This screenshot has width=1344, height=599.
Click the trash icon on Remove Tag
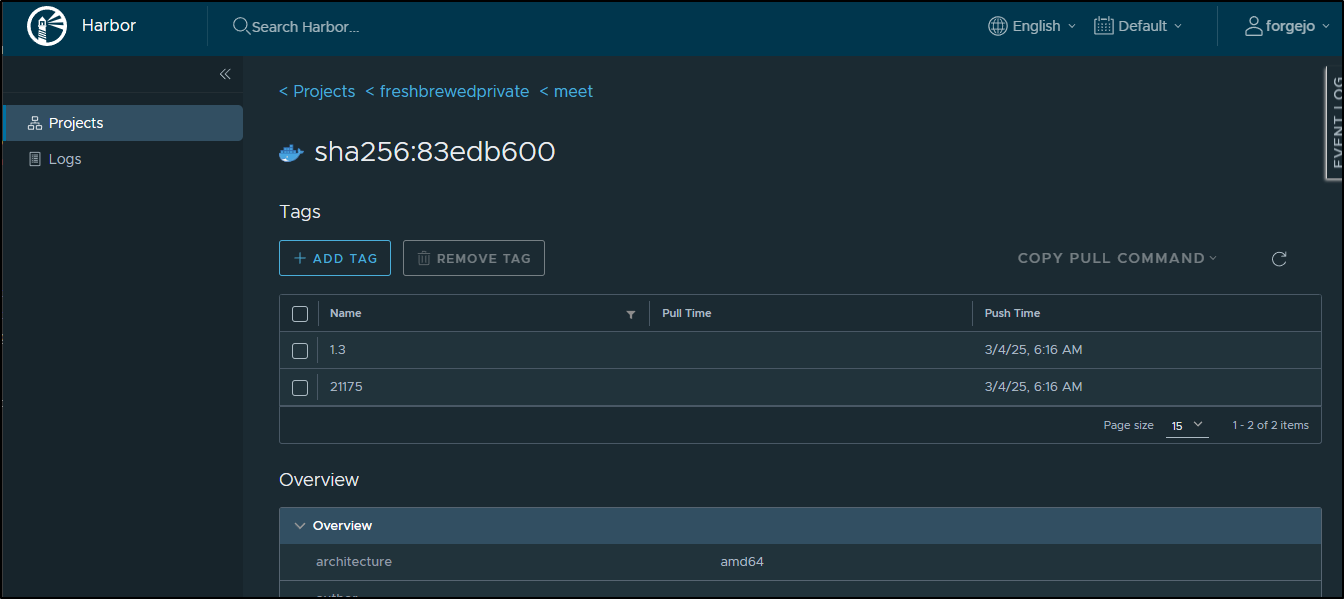(x=424, y=258)
